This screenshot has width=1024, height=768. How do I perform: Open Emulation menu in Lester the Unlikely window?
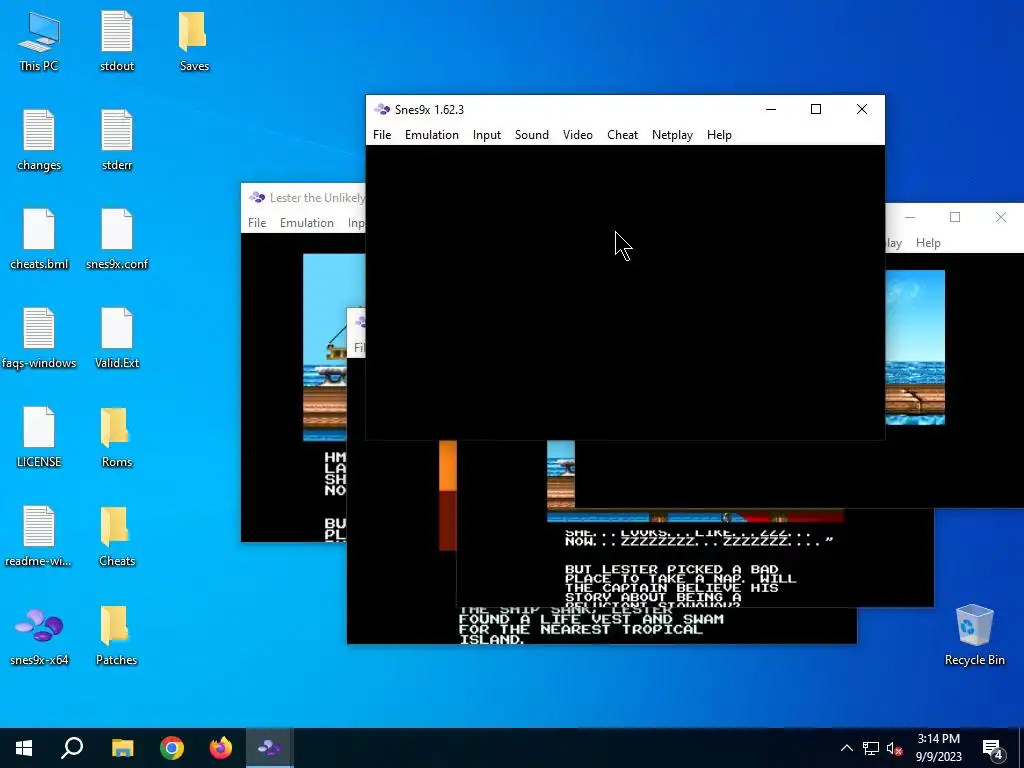306,223
